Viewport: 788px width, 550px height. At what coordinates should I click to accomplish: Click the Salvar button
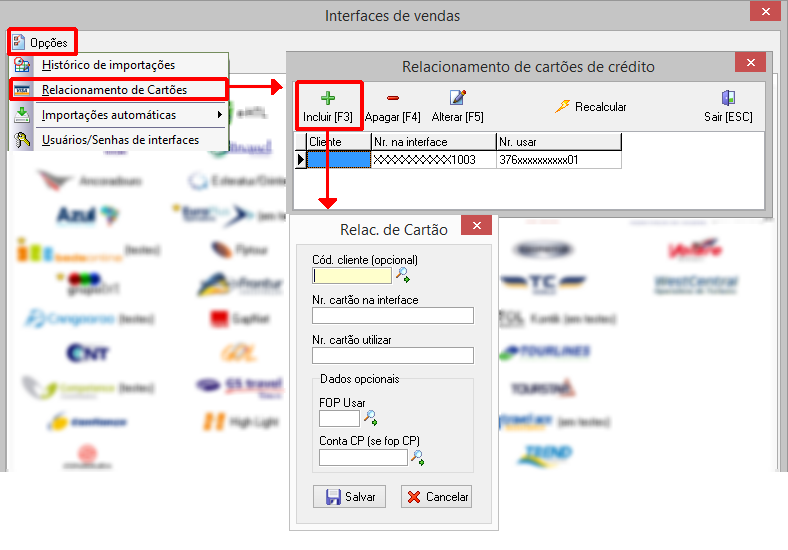click(349, 497)
